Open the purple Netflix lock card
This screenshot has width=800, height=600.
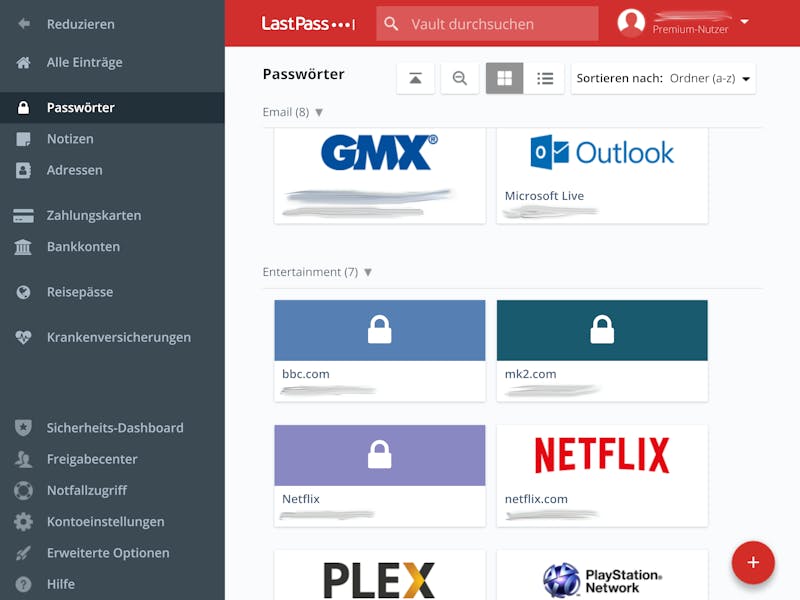[380, 476]
